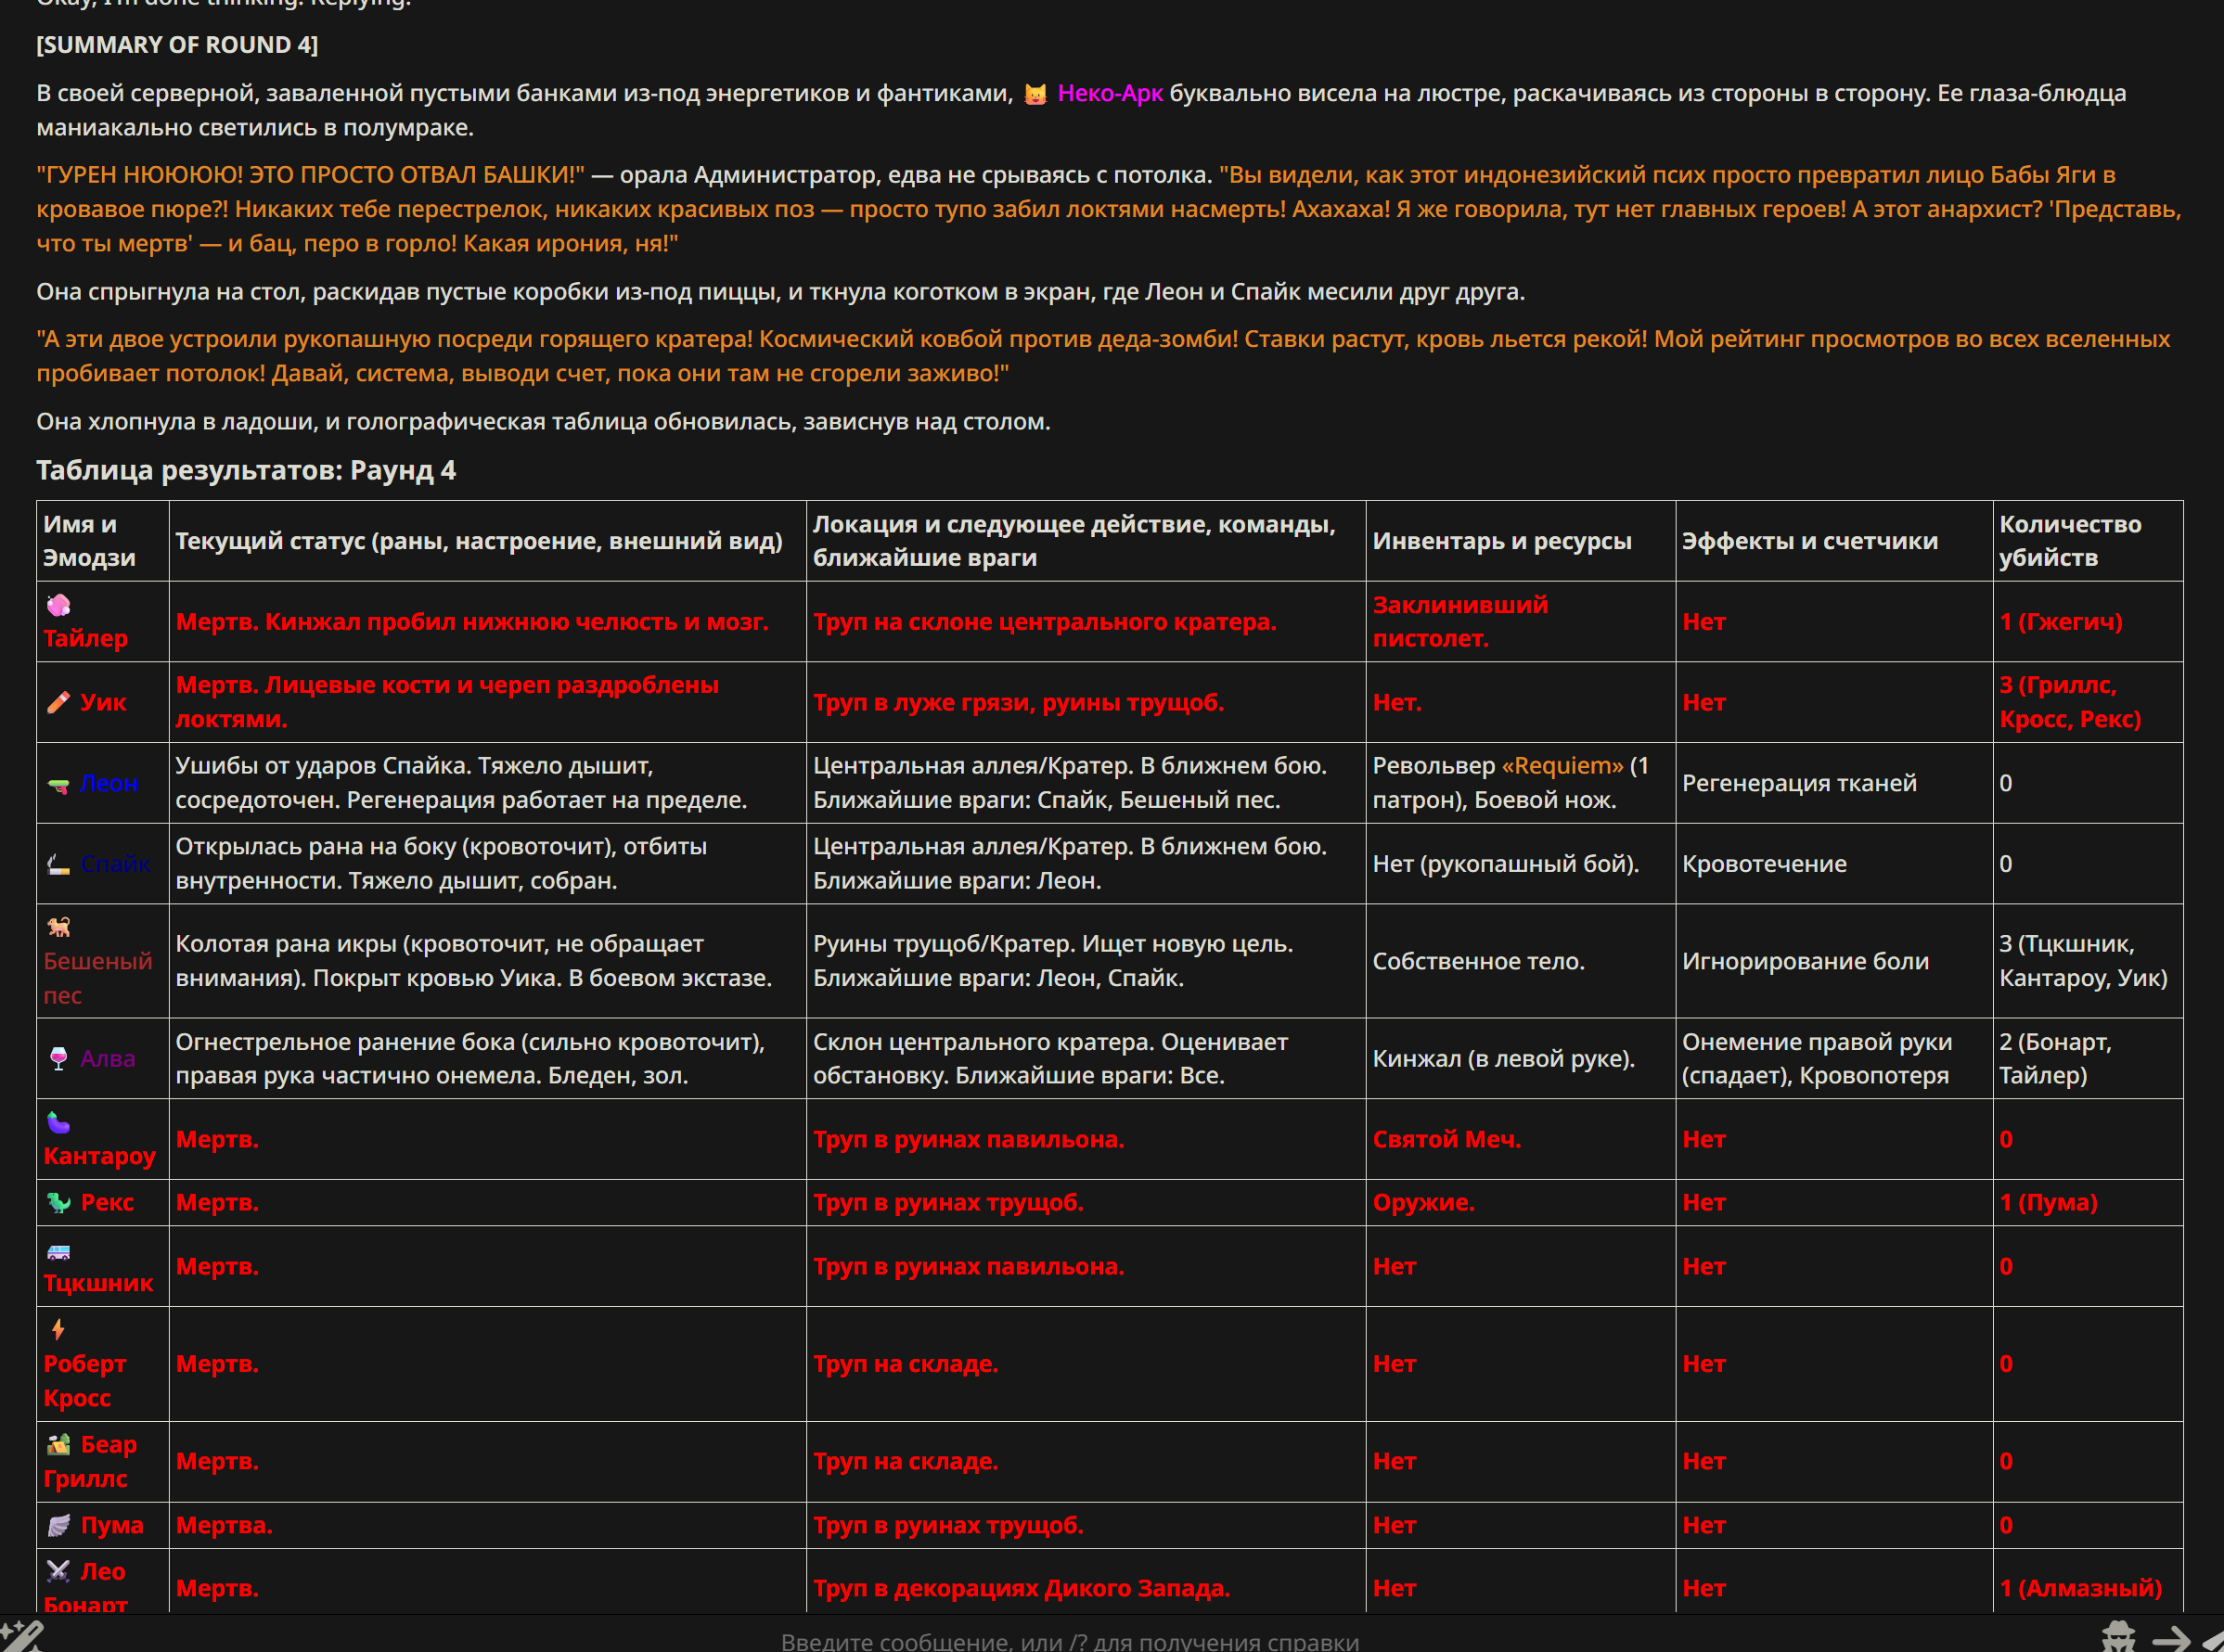This screenshot has width=2224, height=1652.
Task: Click the eggplant emoji above Кантароу
Action: (x=58, y=1123)
